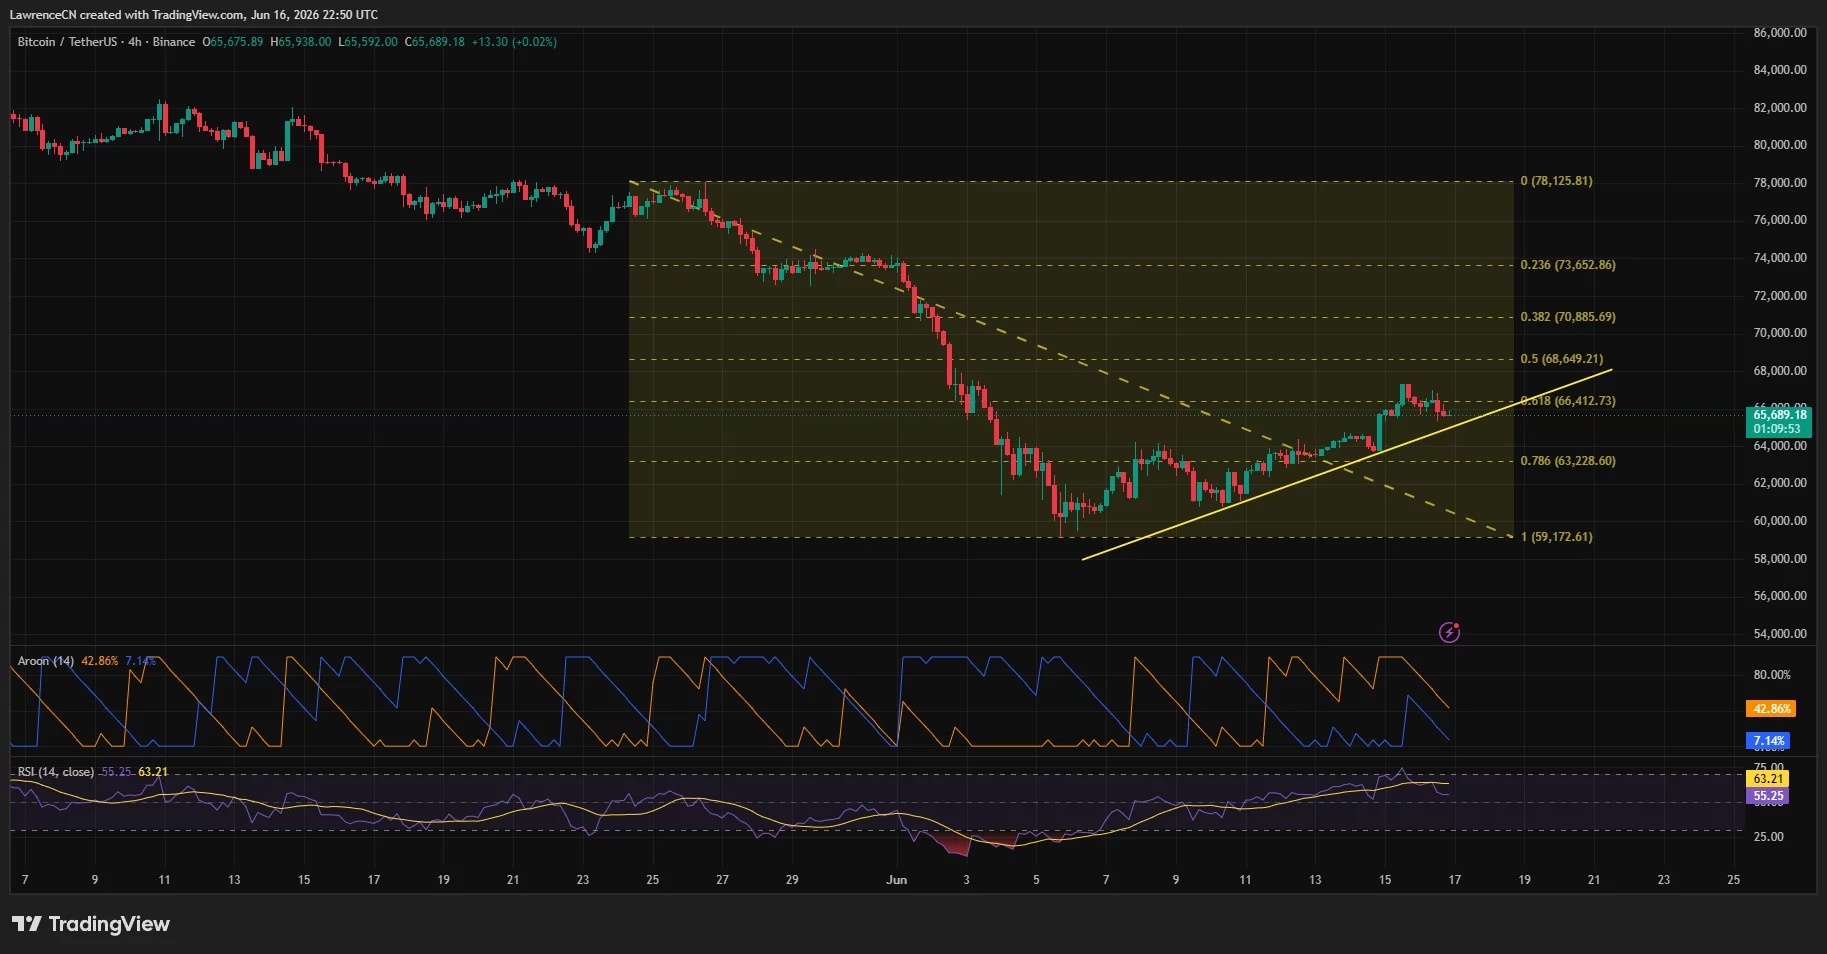Click the 74,000.00 price axis label
This screenshot has width=1827, height=954.
click(x=1780, y=258)
